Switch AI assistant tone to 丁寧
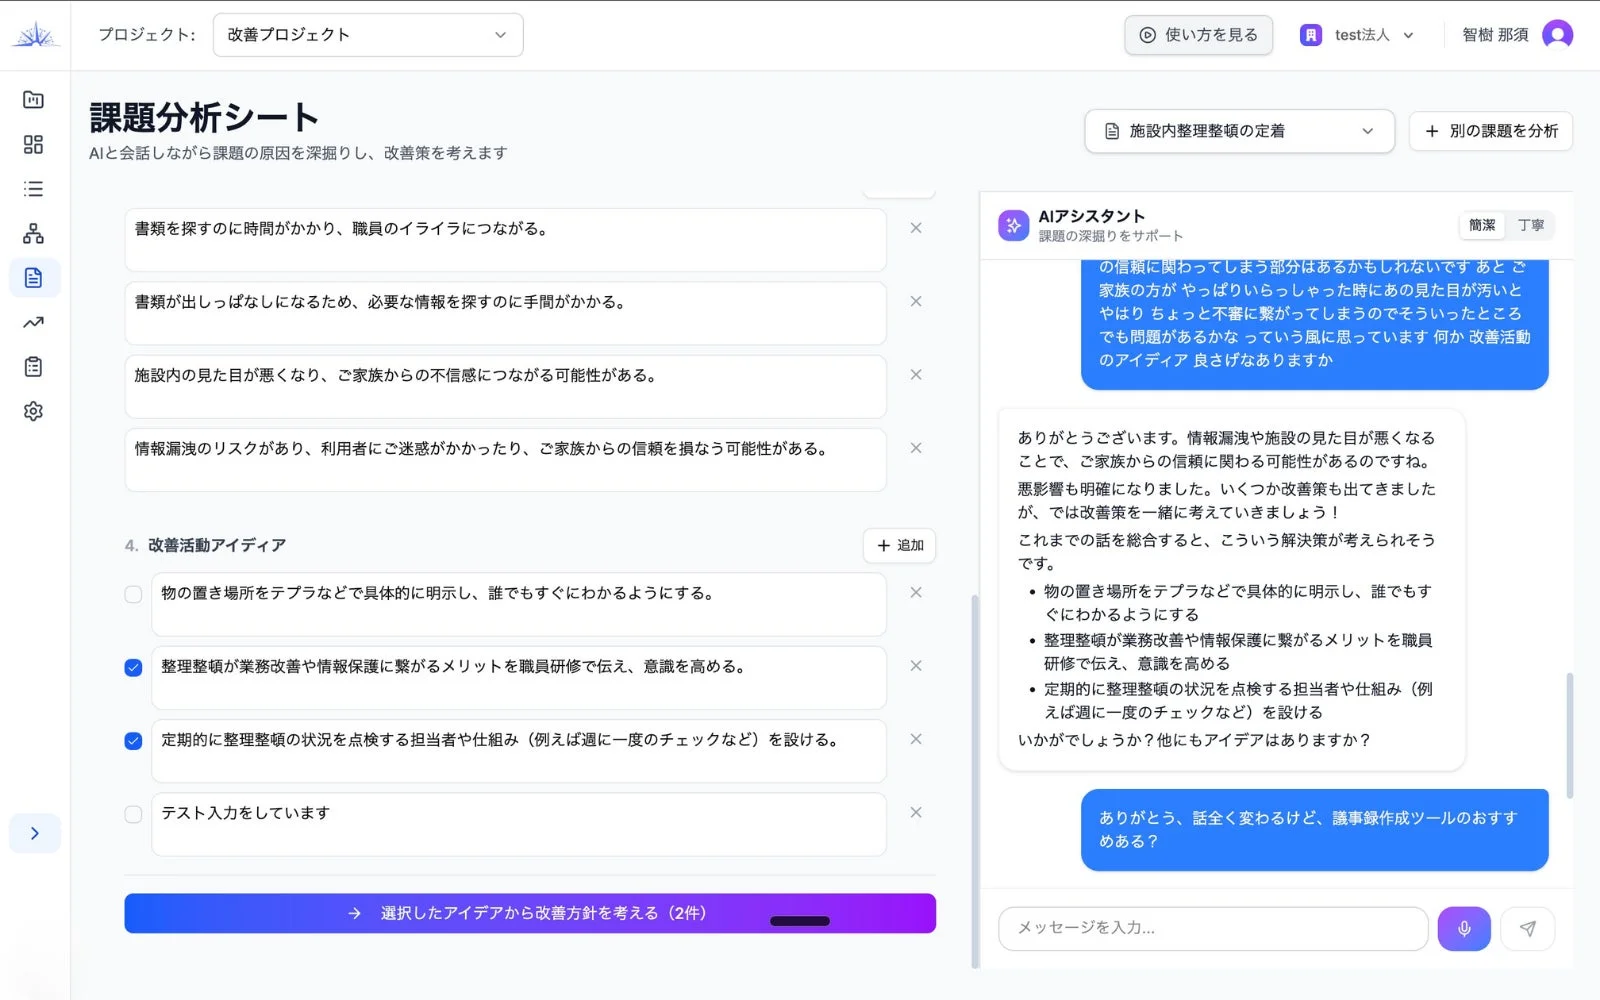 coord(1532,225)
